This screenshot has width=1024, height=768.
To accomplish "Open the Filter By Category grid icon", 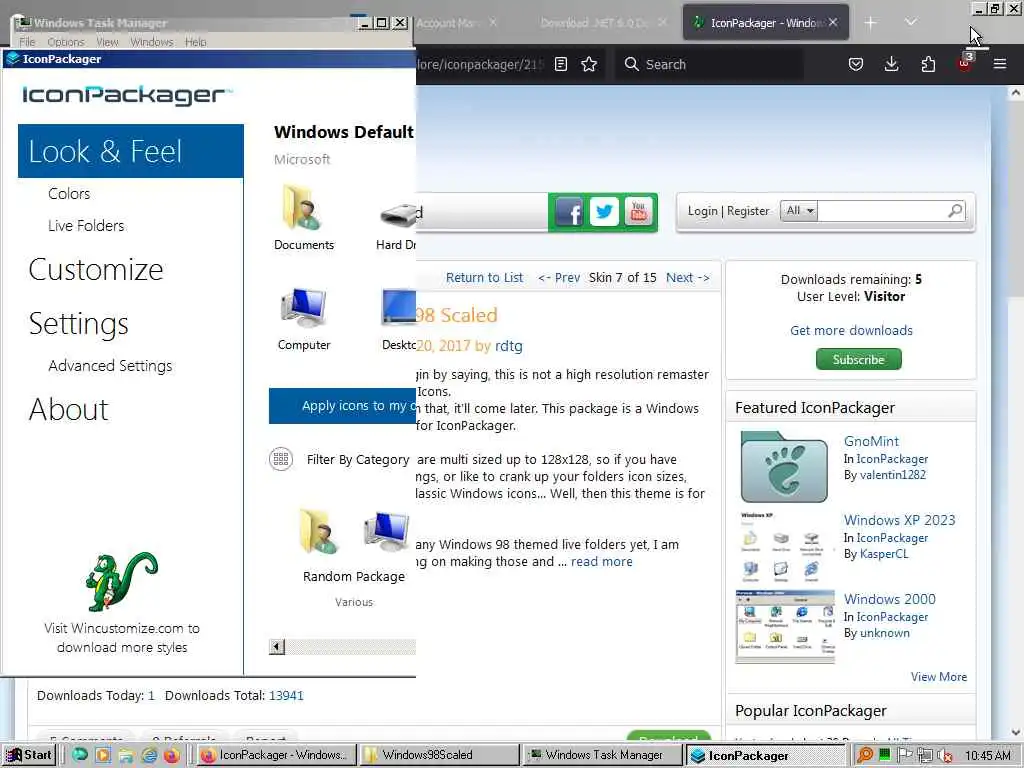I will (281, 460).
